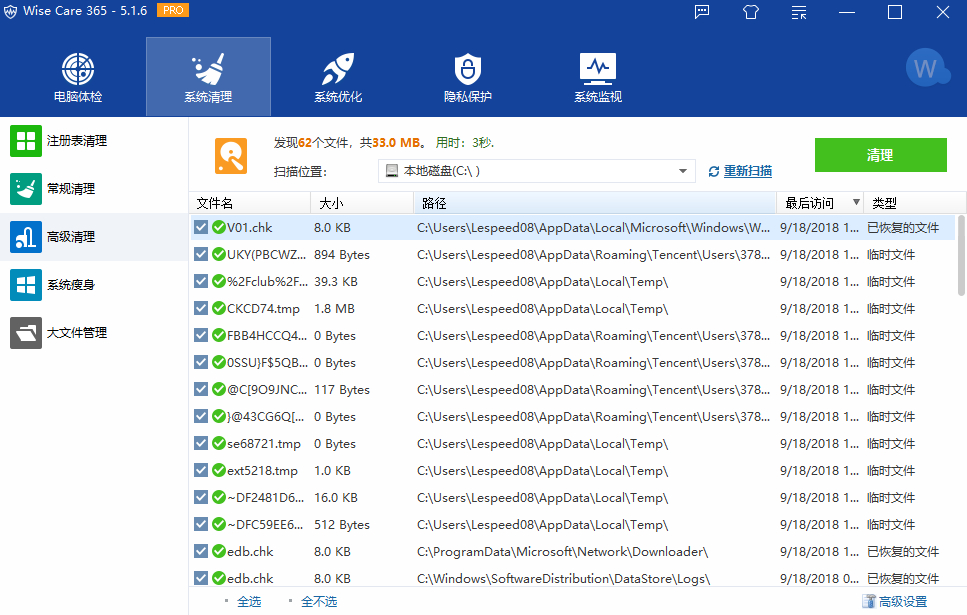Click the Wise Care 365 logo icon
Viewport: 967px width, 615px height.
coord(10,12)
